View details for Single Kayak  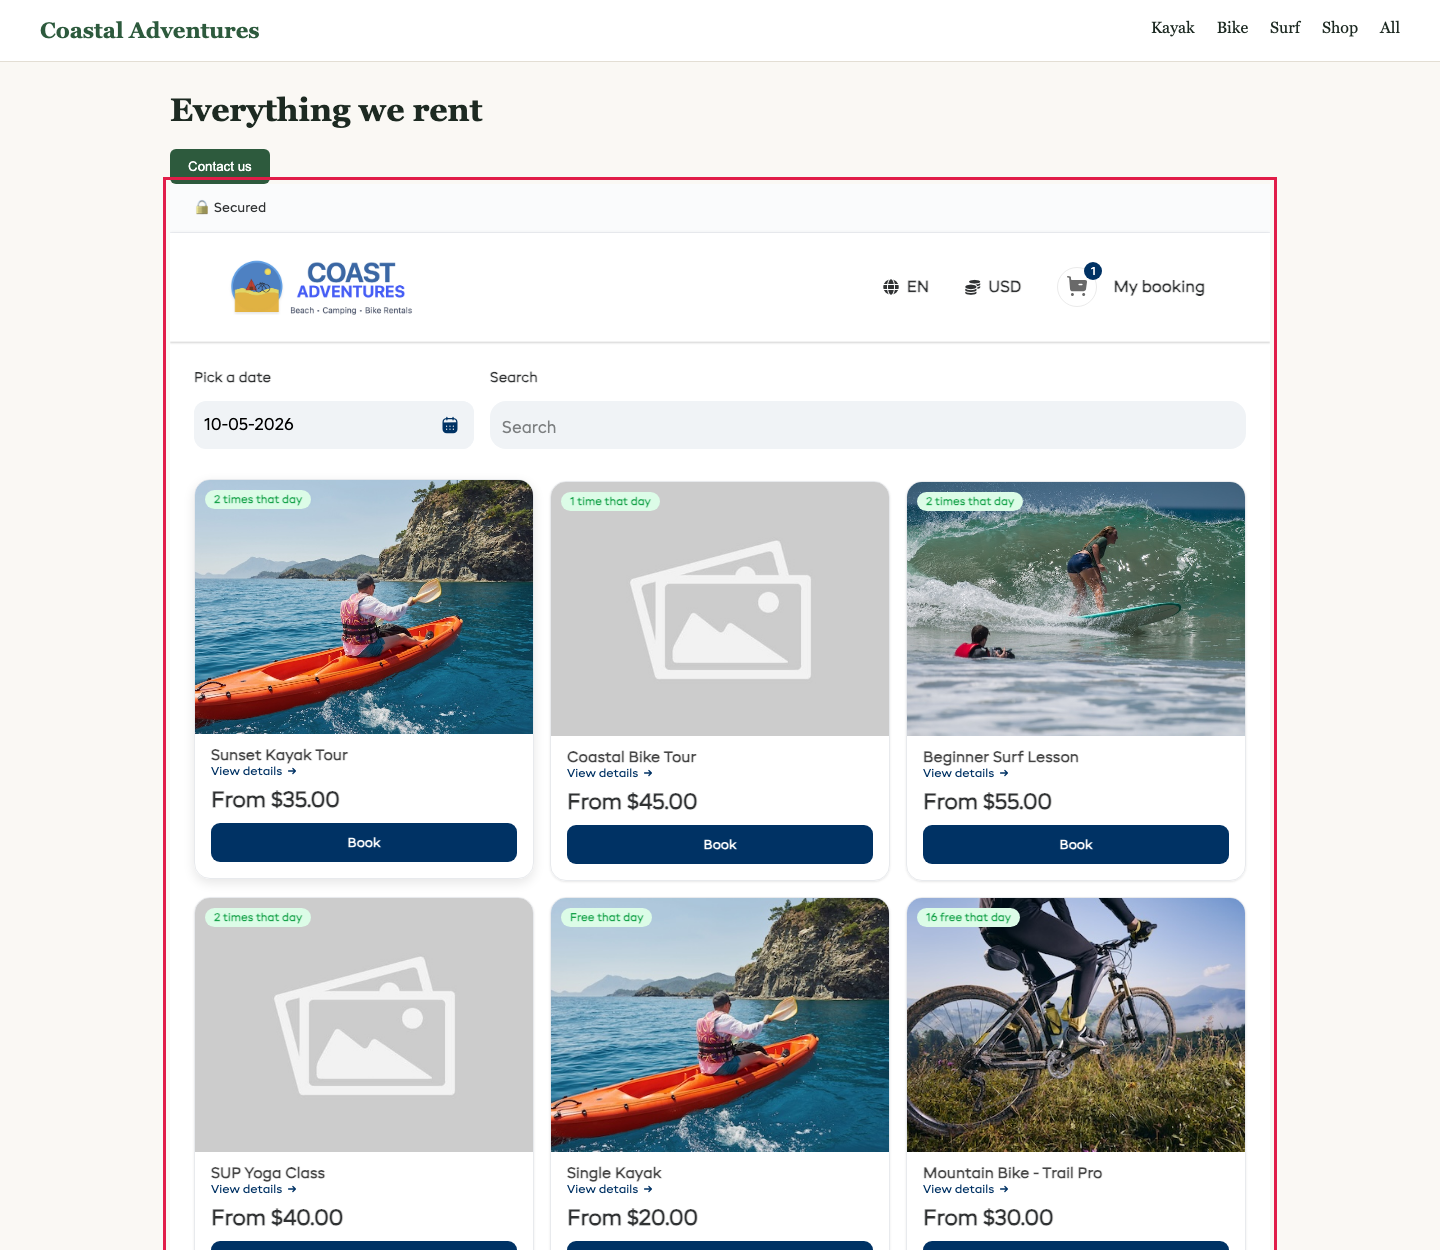pyautogui.click(x=610, y=1189)
